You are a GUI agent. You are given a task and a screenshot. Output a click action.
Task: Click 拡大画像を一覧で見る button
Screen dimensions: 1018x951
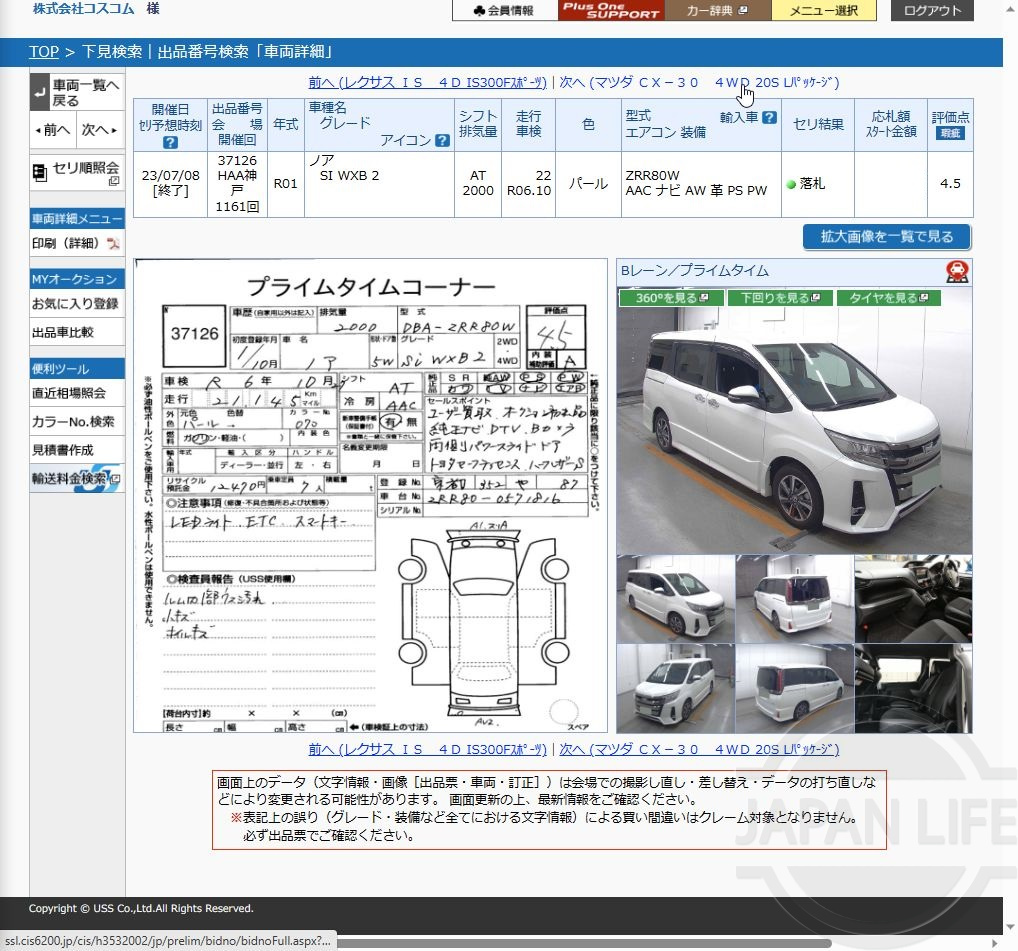tap(885, 237)
